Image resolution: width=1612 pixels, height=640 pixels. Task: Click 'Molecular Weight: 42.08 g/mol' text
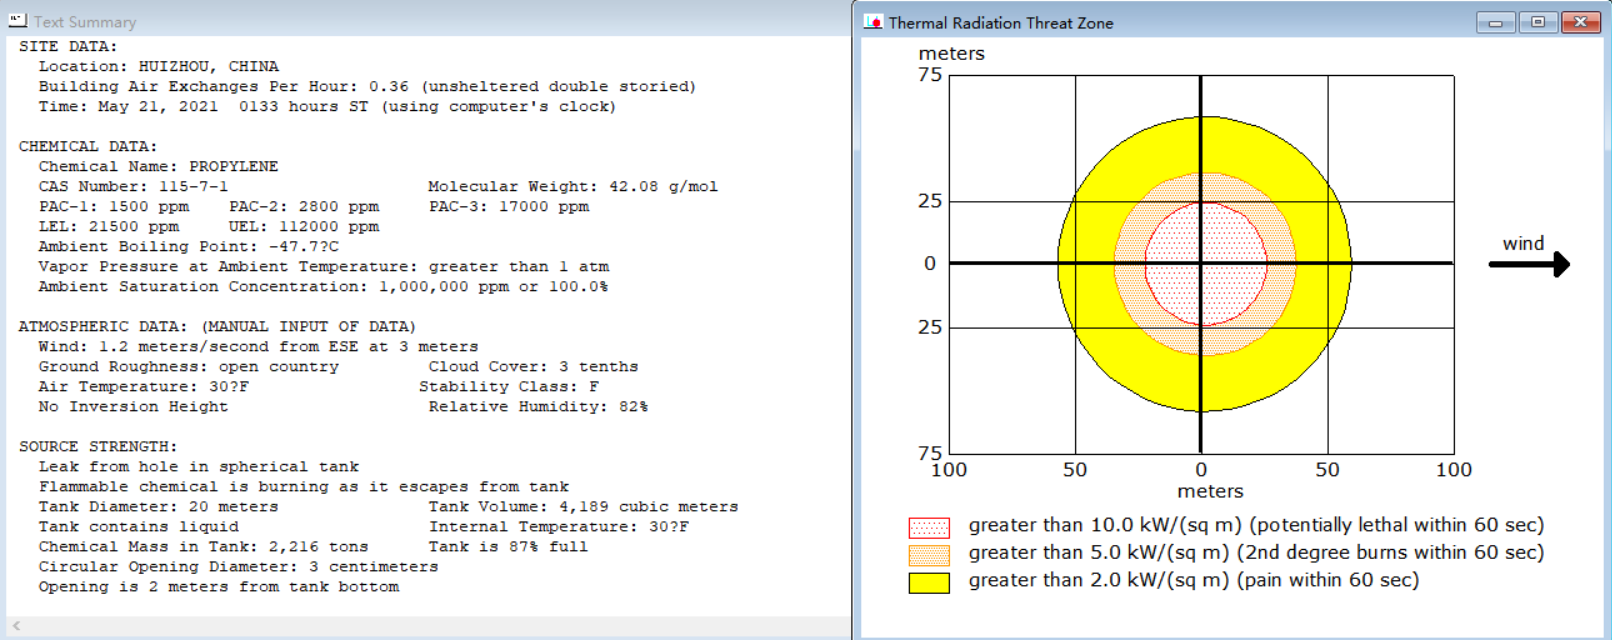click(x=573, y=187)
